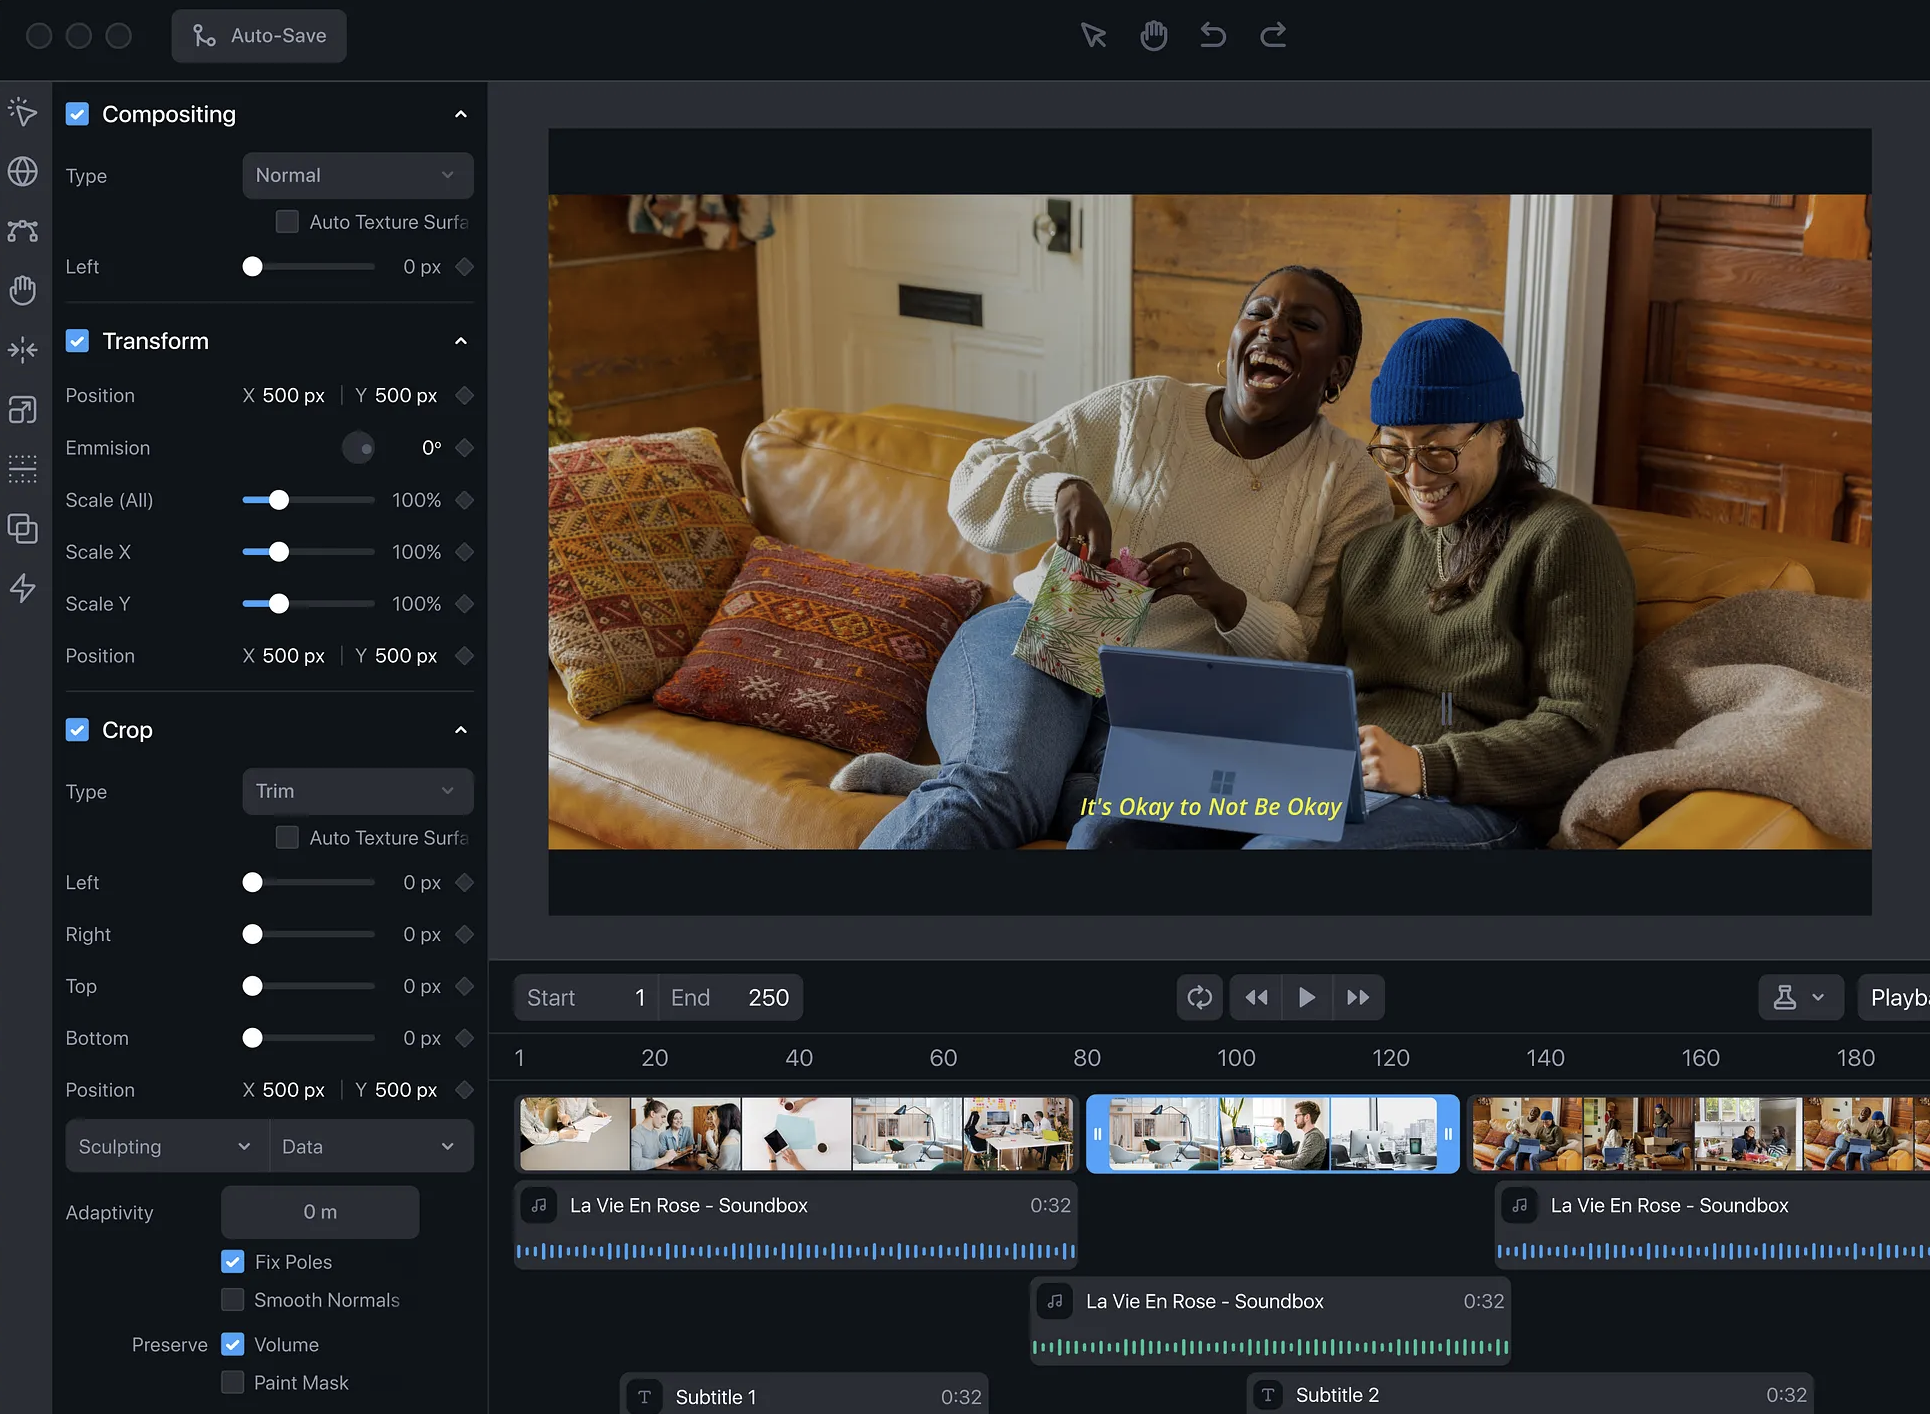Click the redo arrow icon

tap(1273, 36)
